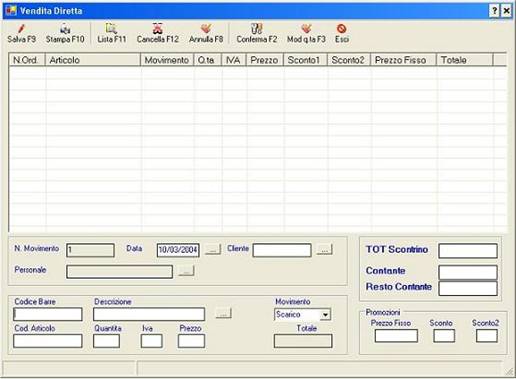Image resolution: width=516 pixels, height=379 pixels.
Task: Focus the Descrizione input field
Action: (149, 314)
